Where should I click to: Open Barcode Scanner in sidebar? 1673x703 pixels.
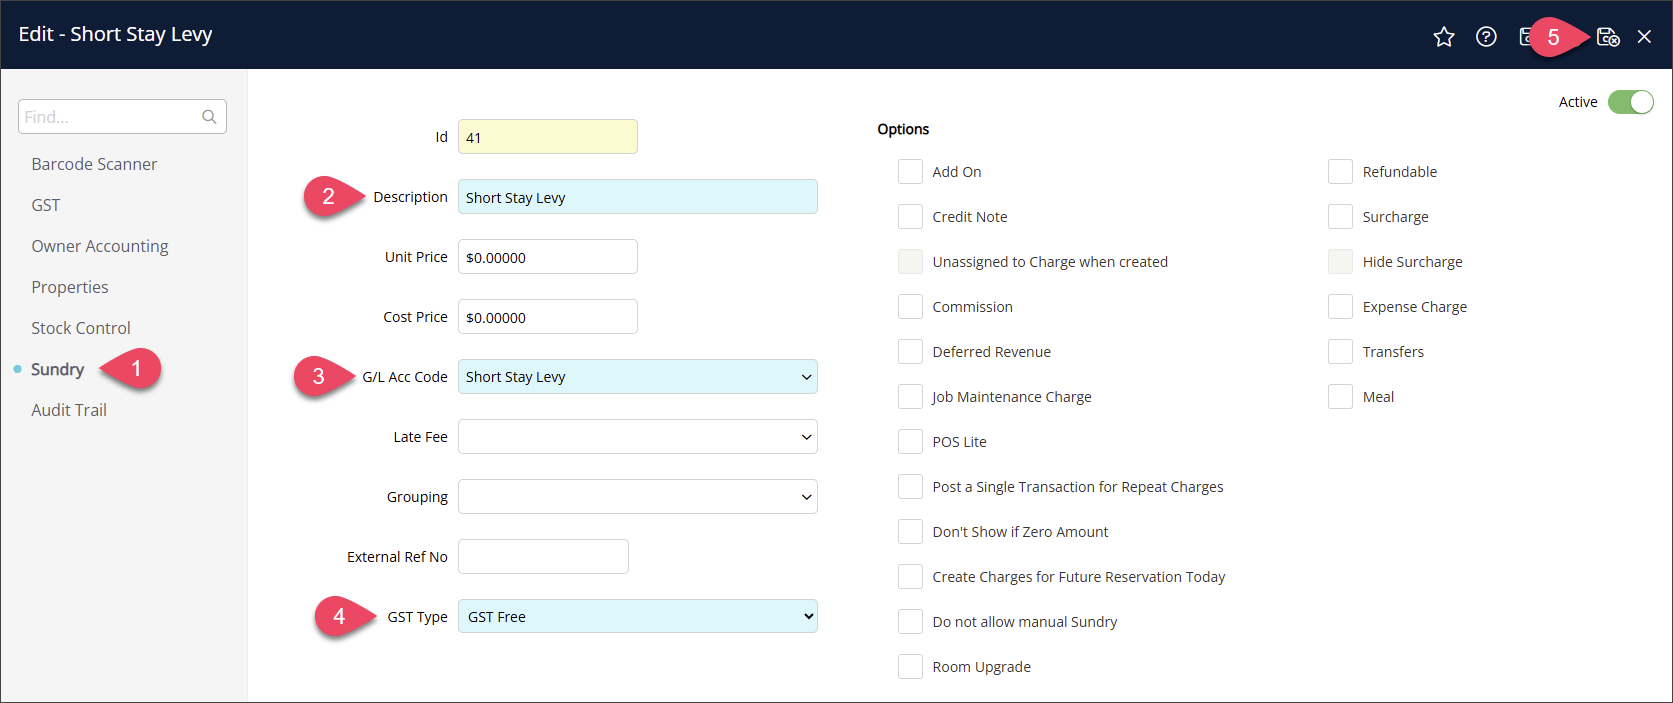coord(94,164)
